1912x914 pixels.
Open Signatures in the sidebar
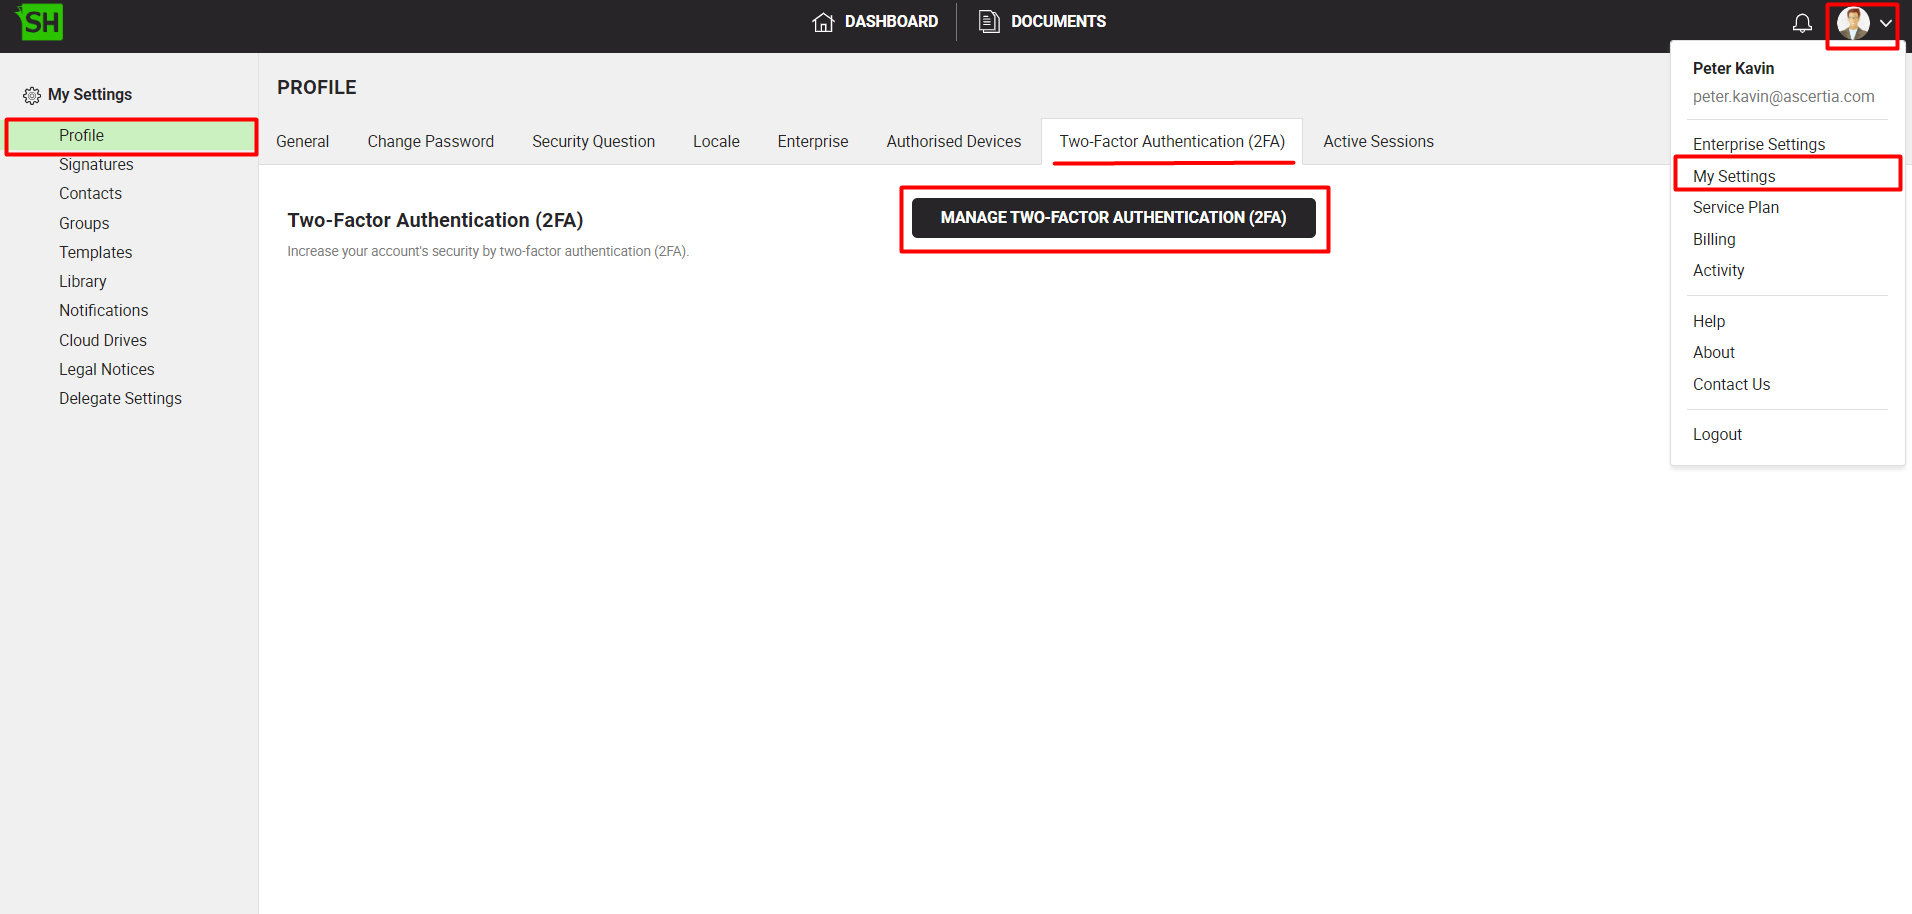pyautogui.click(x=96, y=165)
